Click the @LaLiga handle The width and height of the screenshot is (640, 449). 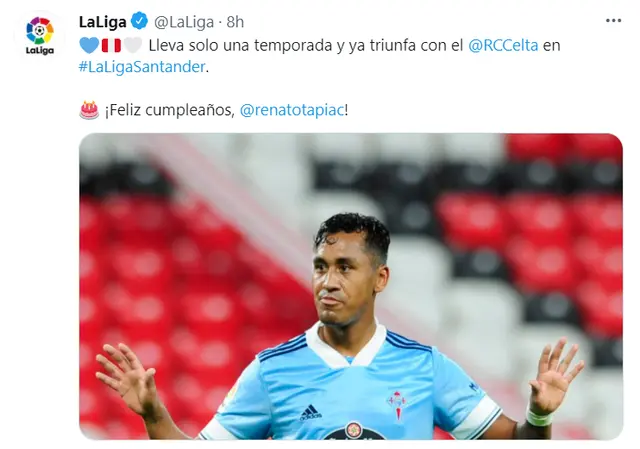[x=184, y=22]
